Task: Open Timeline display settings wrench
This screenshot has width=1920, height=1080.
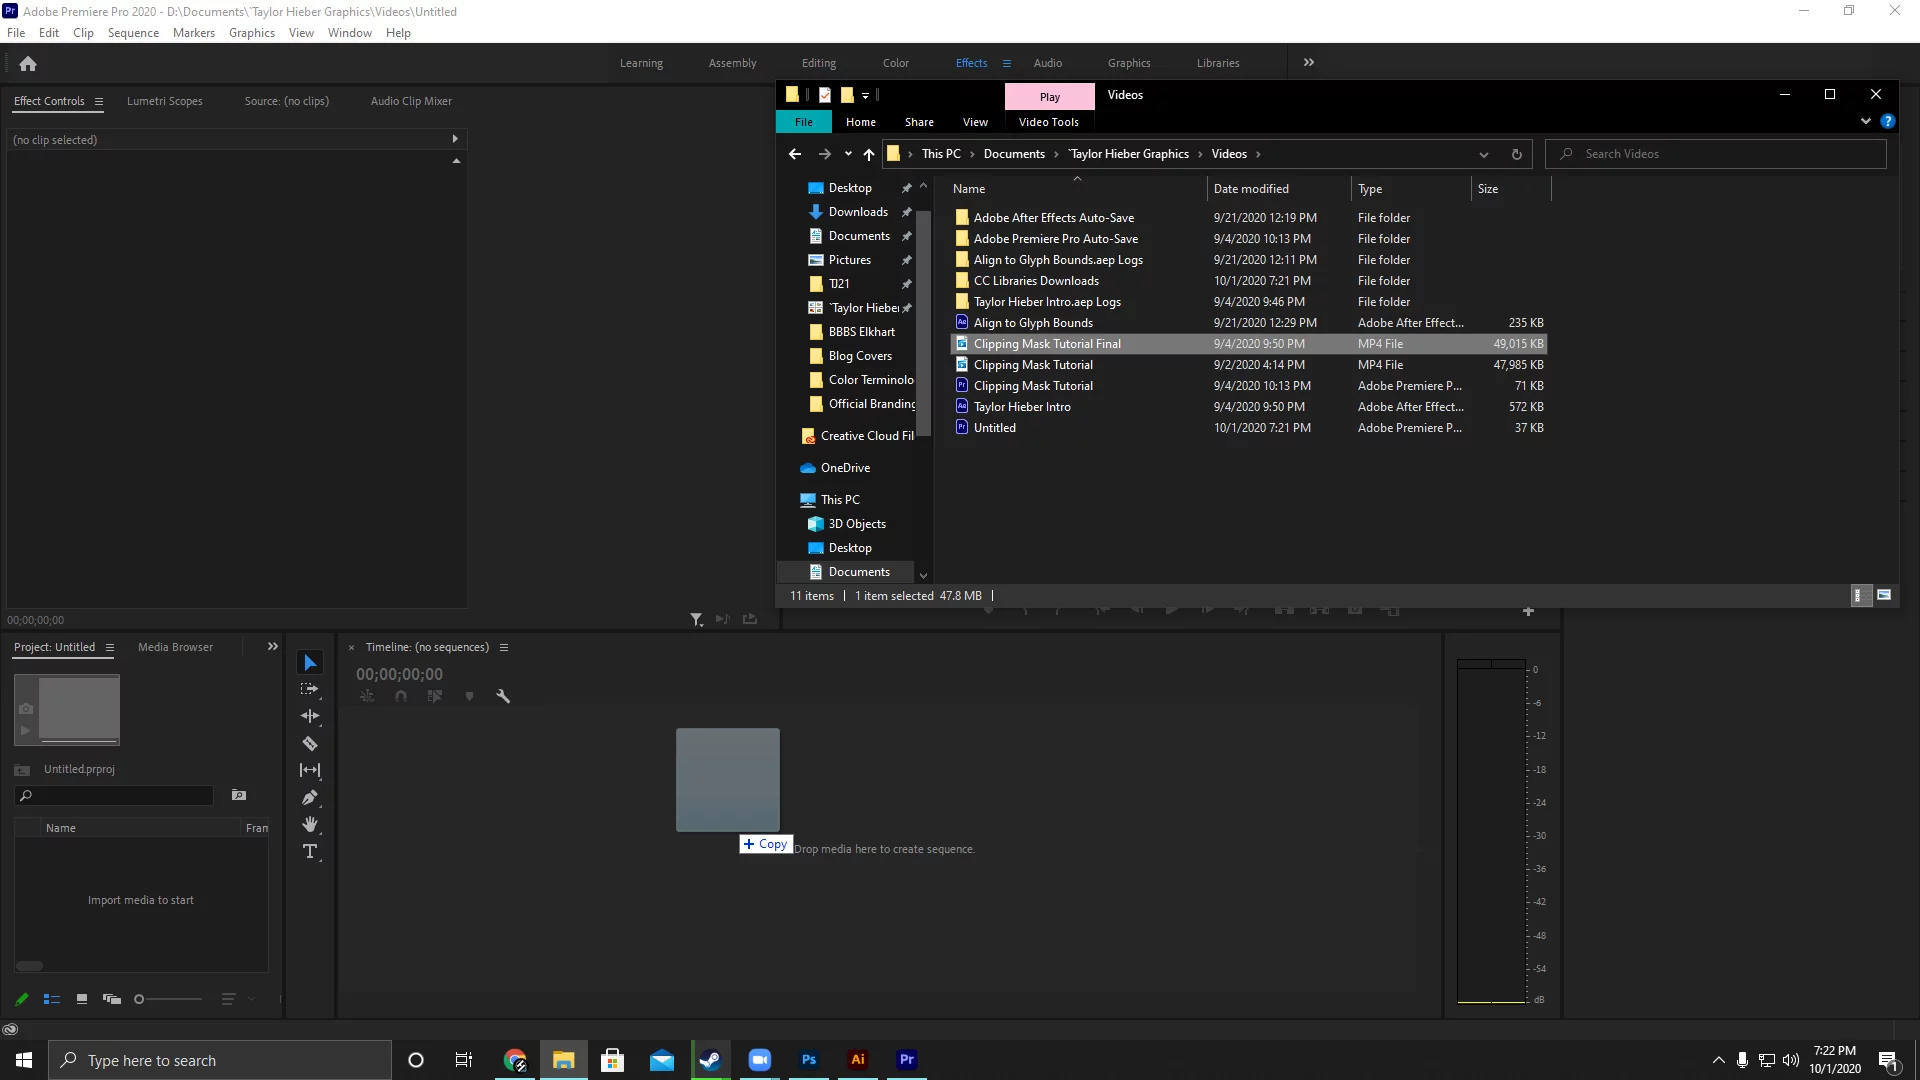Action: (x=503, y=696)
